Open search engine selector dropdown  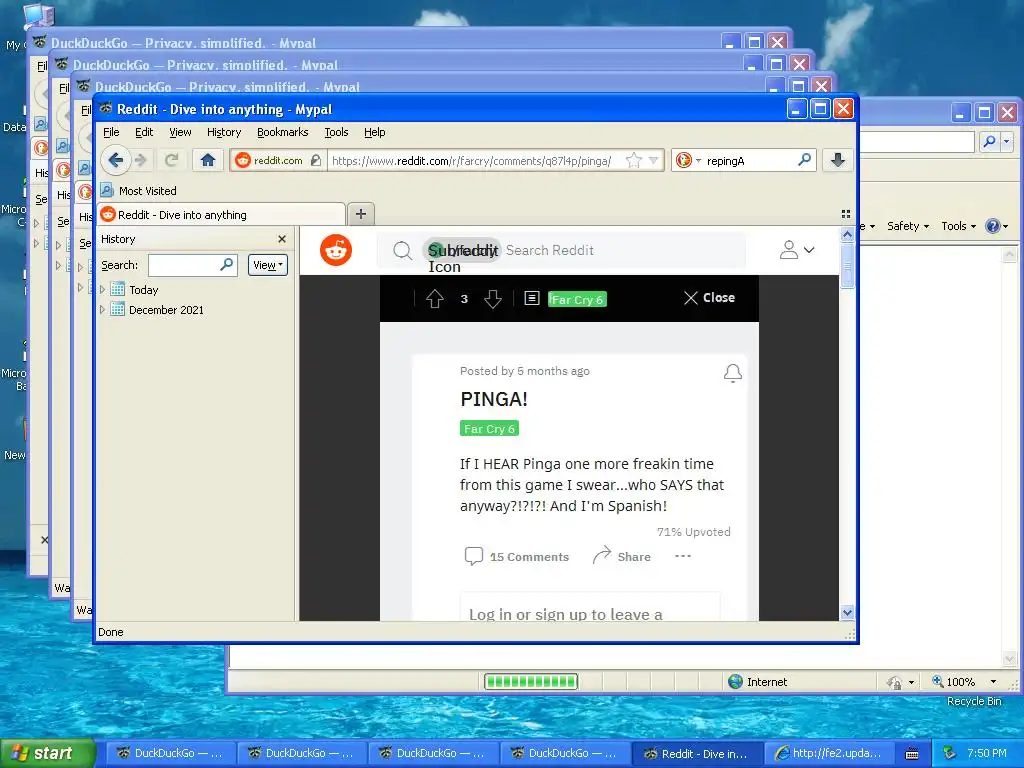pos(688,160)
